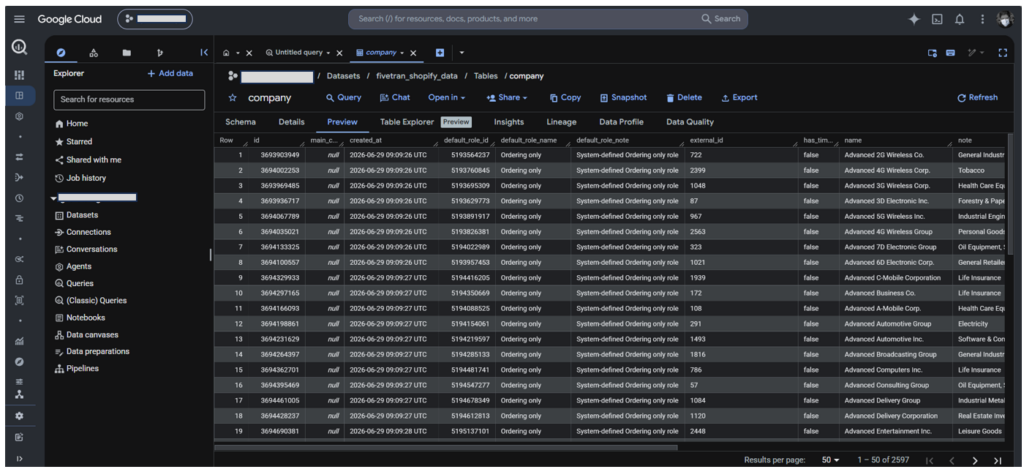
Task: Go to the next results page
Action: click(974, 460)
